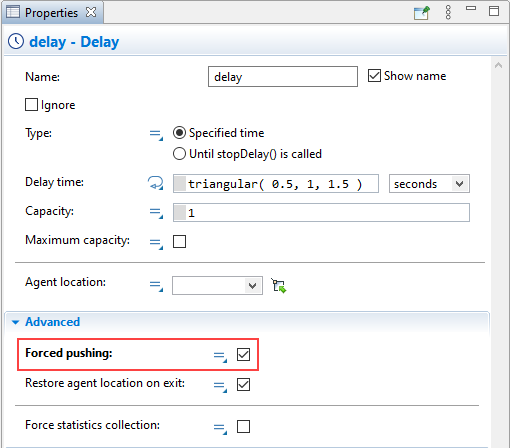Click the scrollbar up arrow
510x448 pixels.
pos(498,65)
